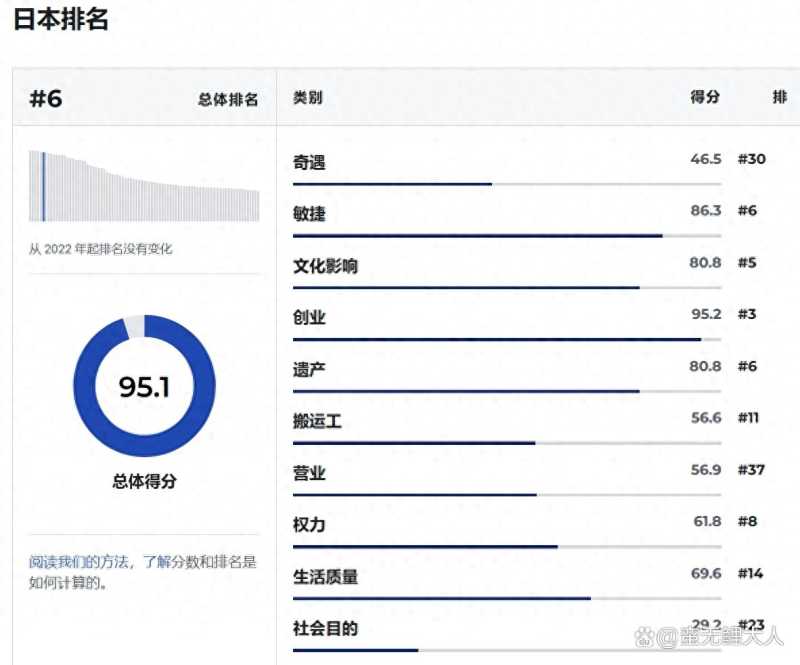Open the 文化影响 category
This screenshot has width=800, height=665.
coord(325,266)
